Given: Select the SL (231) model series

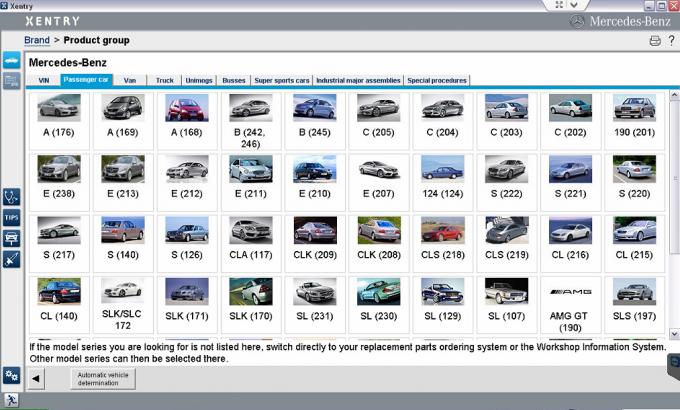Looking at the screenshot, I should point(315,305).
